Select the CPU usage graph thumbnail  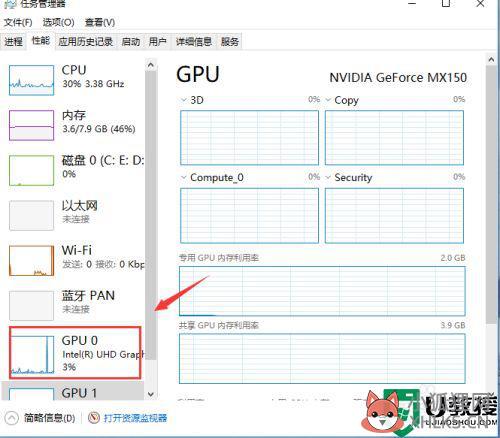pyautogui.click(x=31, y=80)
